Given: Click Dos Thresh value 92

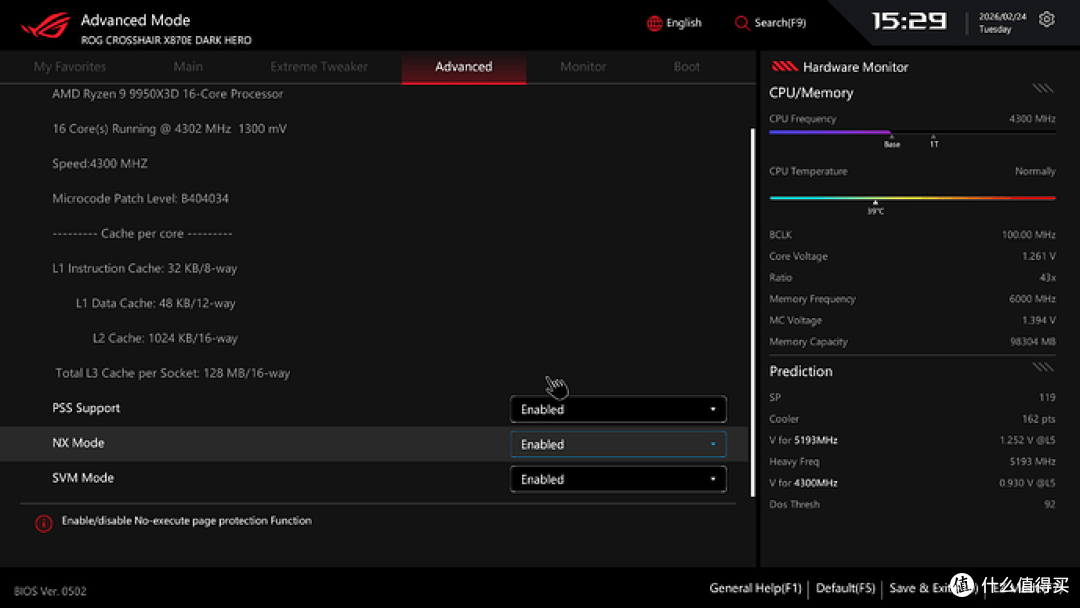Looking at the screenshot, I should [x=1049, y=504].
